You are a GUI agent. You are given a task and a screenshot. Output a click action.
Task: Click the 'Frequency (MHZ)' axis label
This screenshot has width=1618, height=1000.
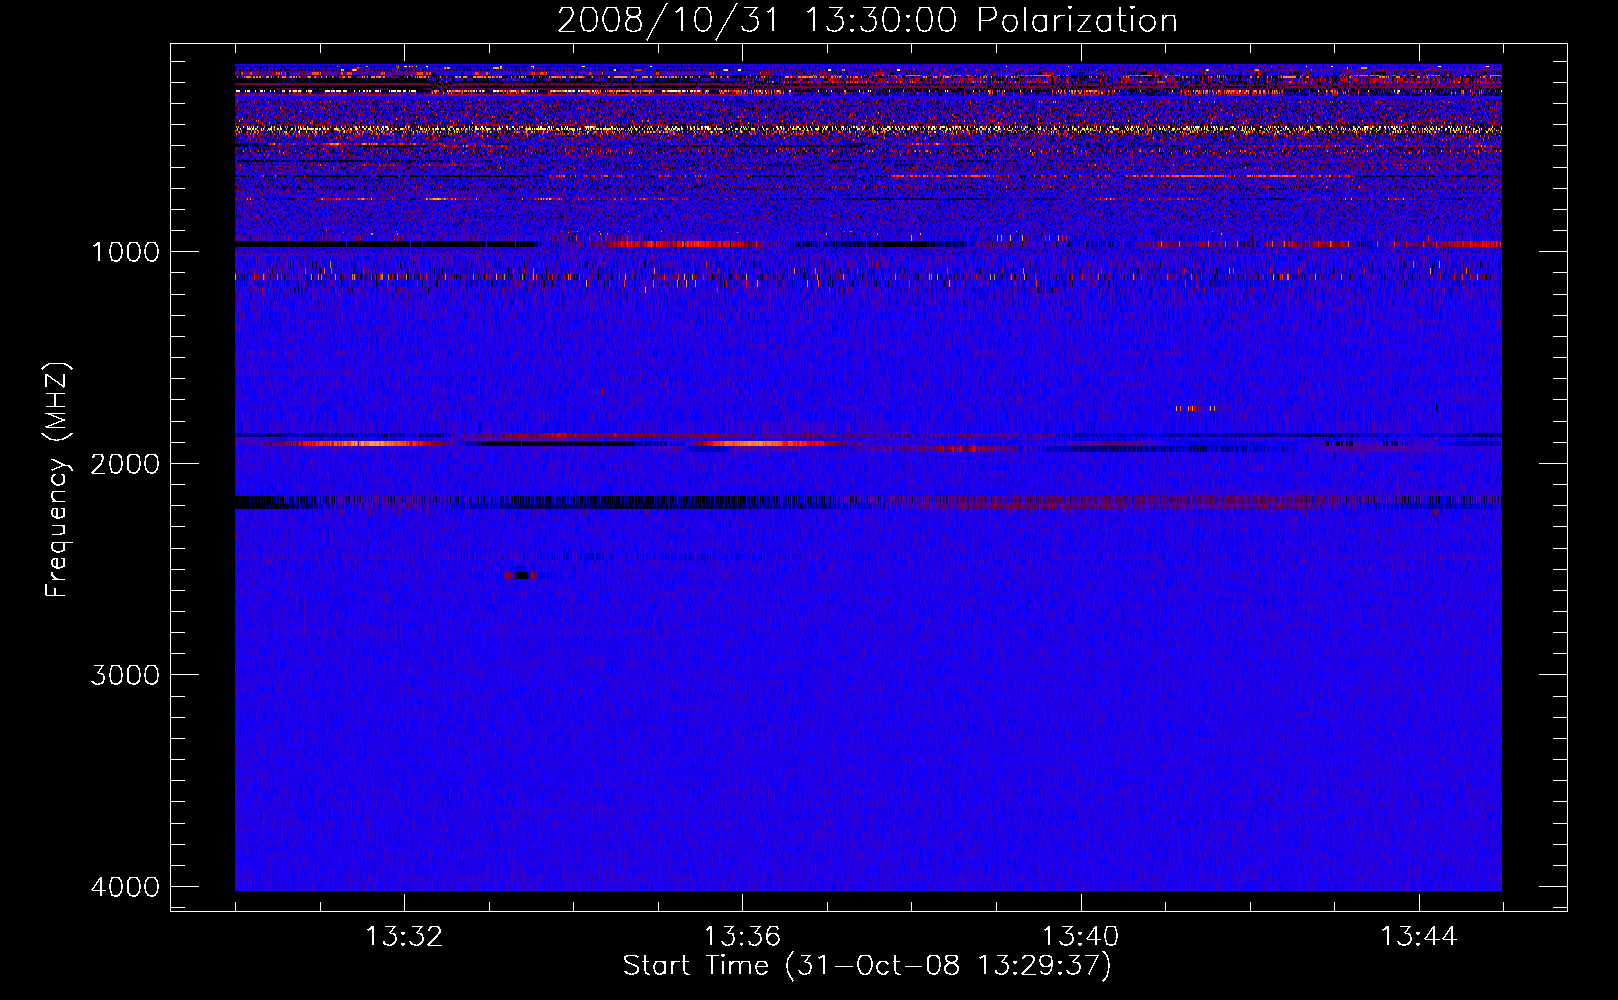(x=58, y=480)
